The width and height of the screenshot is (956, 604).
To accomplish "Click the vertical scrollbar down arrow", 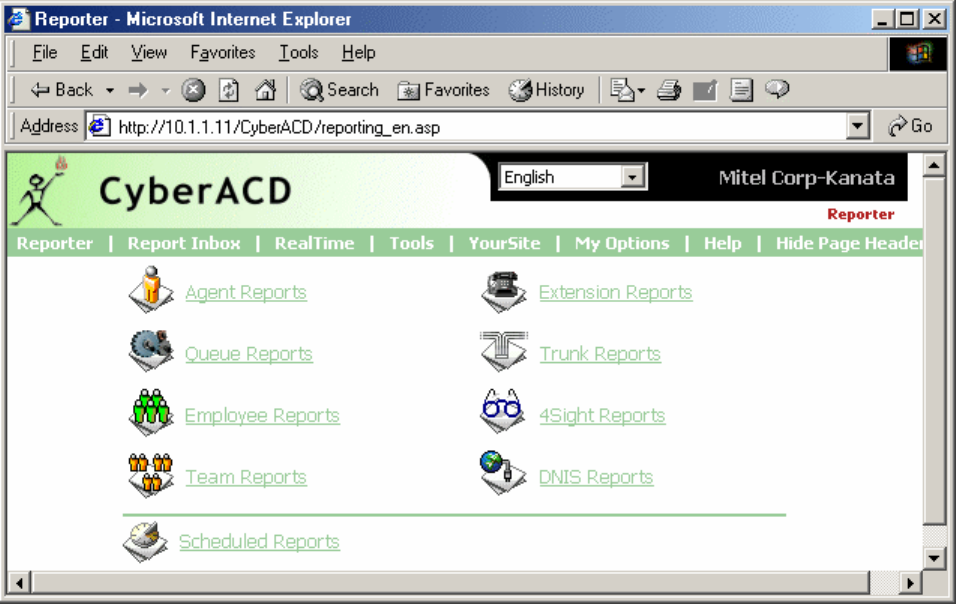I will tap(933, 558).
